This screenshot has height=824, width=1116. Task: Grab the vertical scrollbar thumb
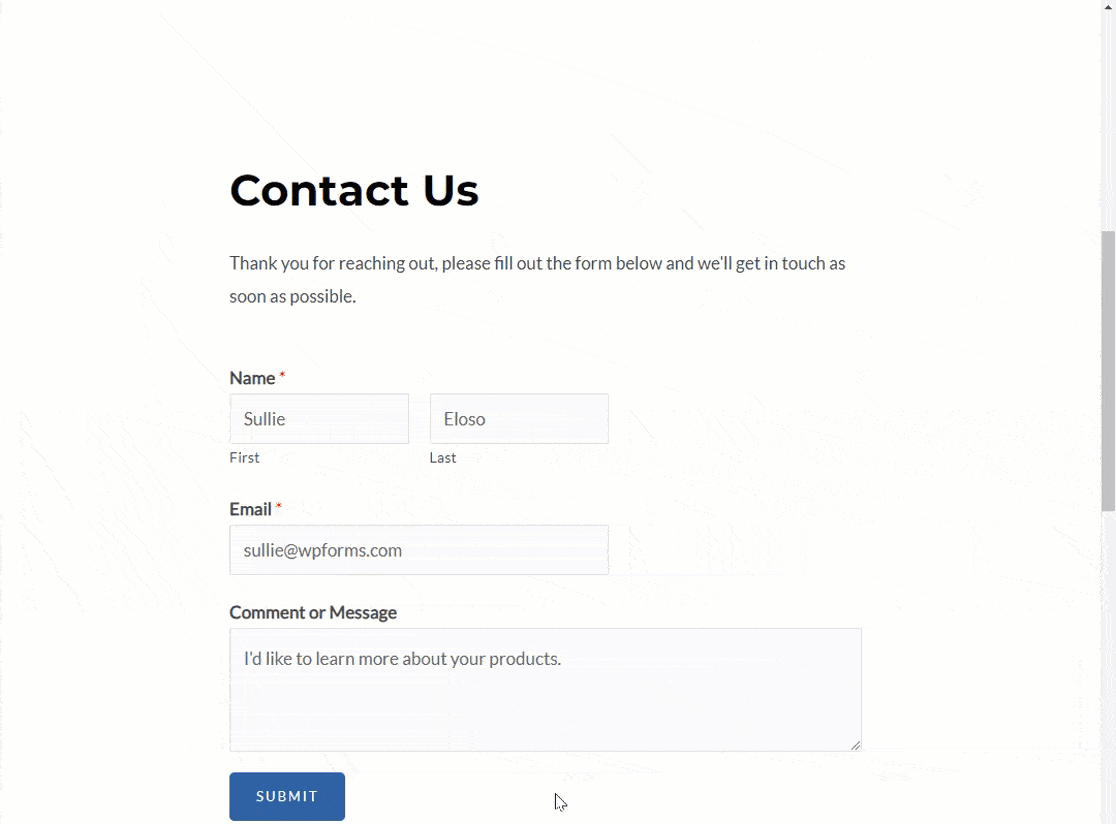click(x=1108, y=370)
